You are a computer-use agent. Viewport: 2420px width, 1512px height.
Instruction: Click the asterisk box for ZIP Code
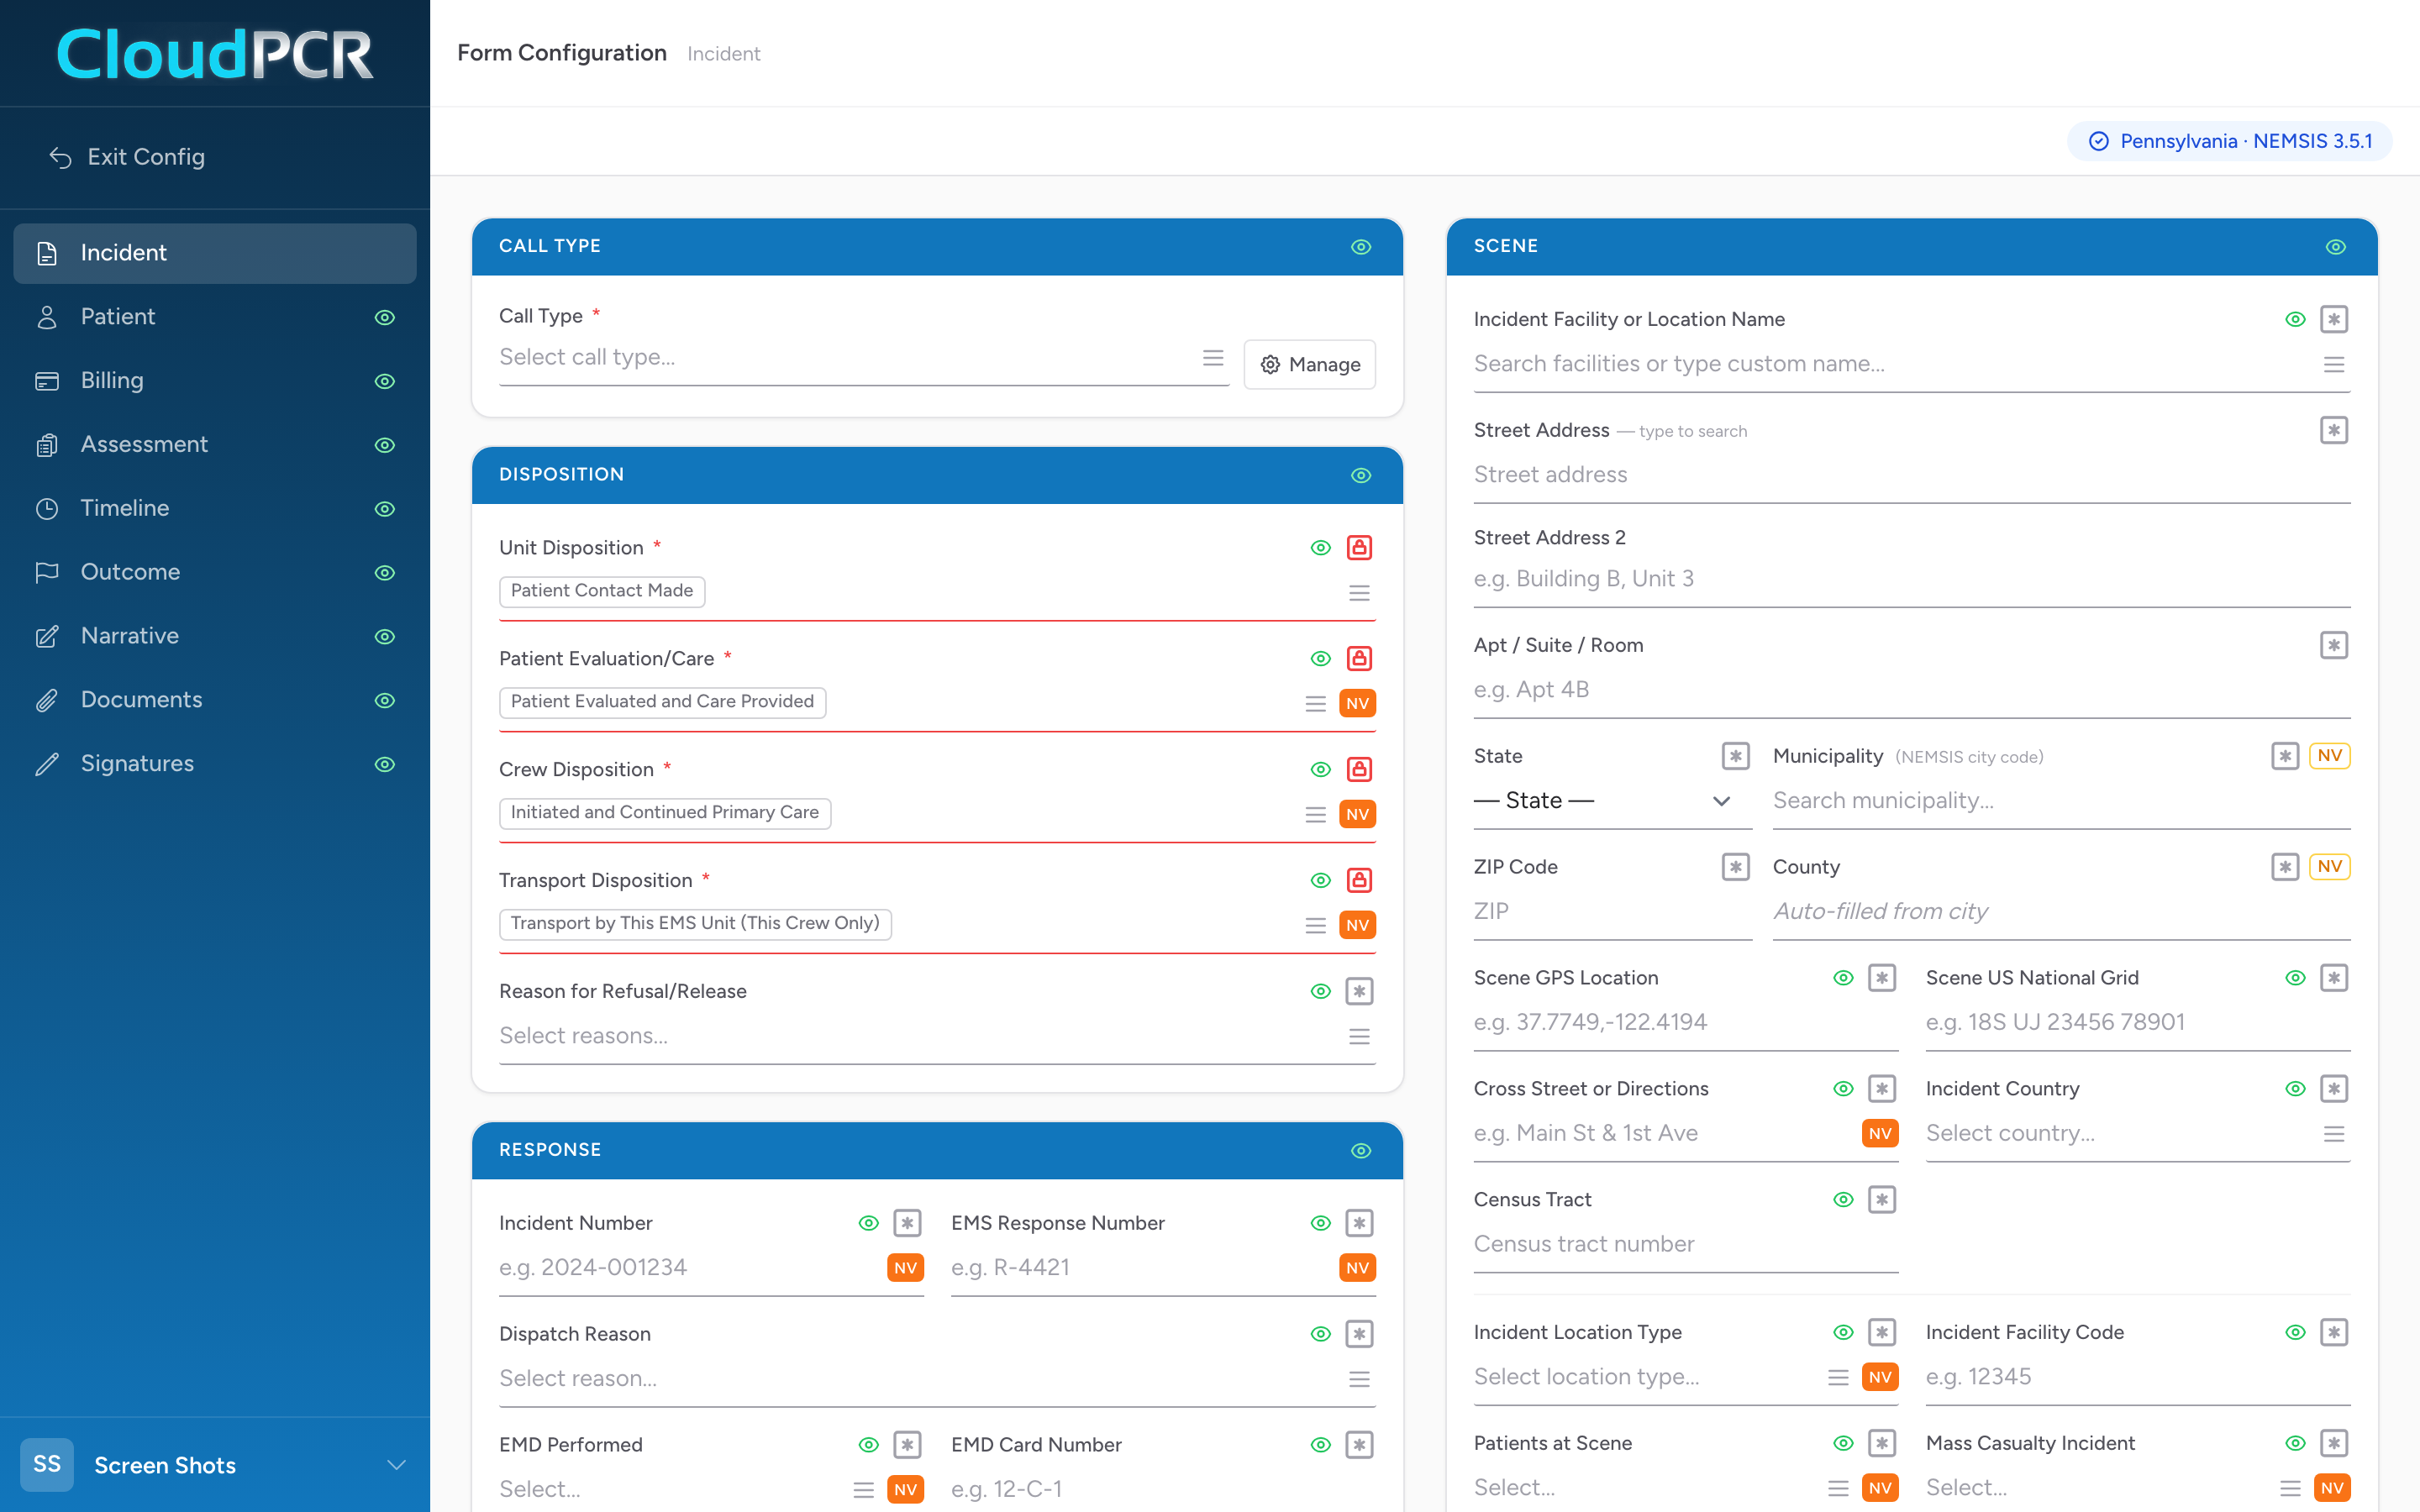tap(1736, 867)
